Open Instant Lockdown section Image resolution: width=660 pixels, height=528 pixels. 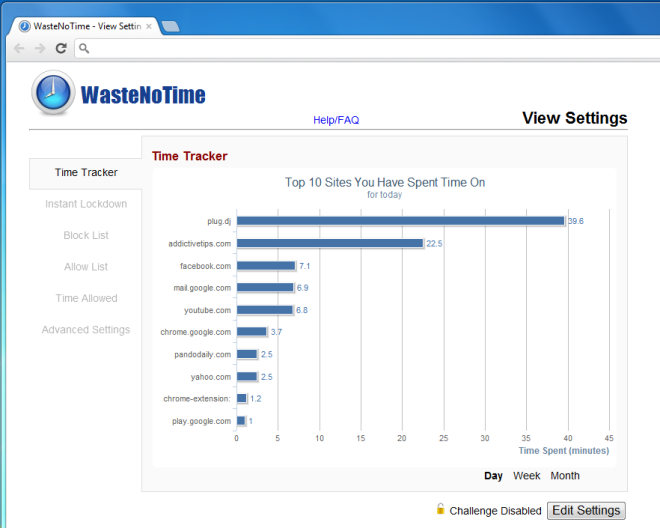86,204
